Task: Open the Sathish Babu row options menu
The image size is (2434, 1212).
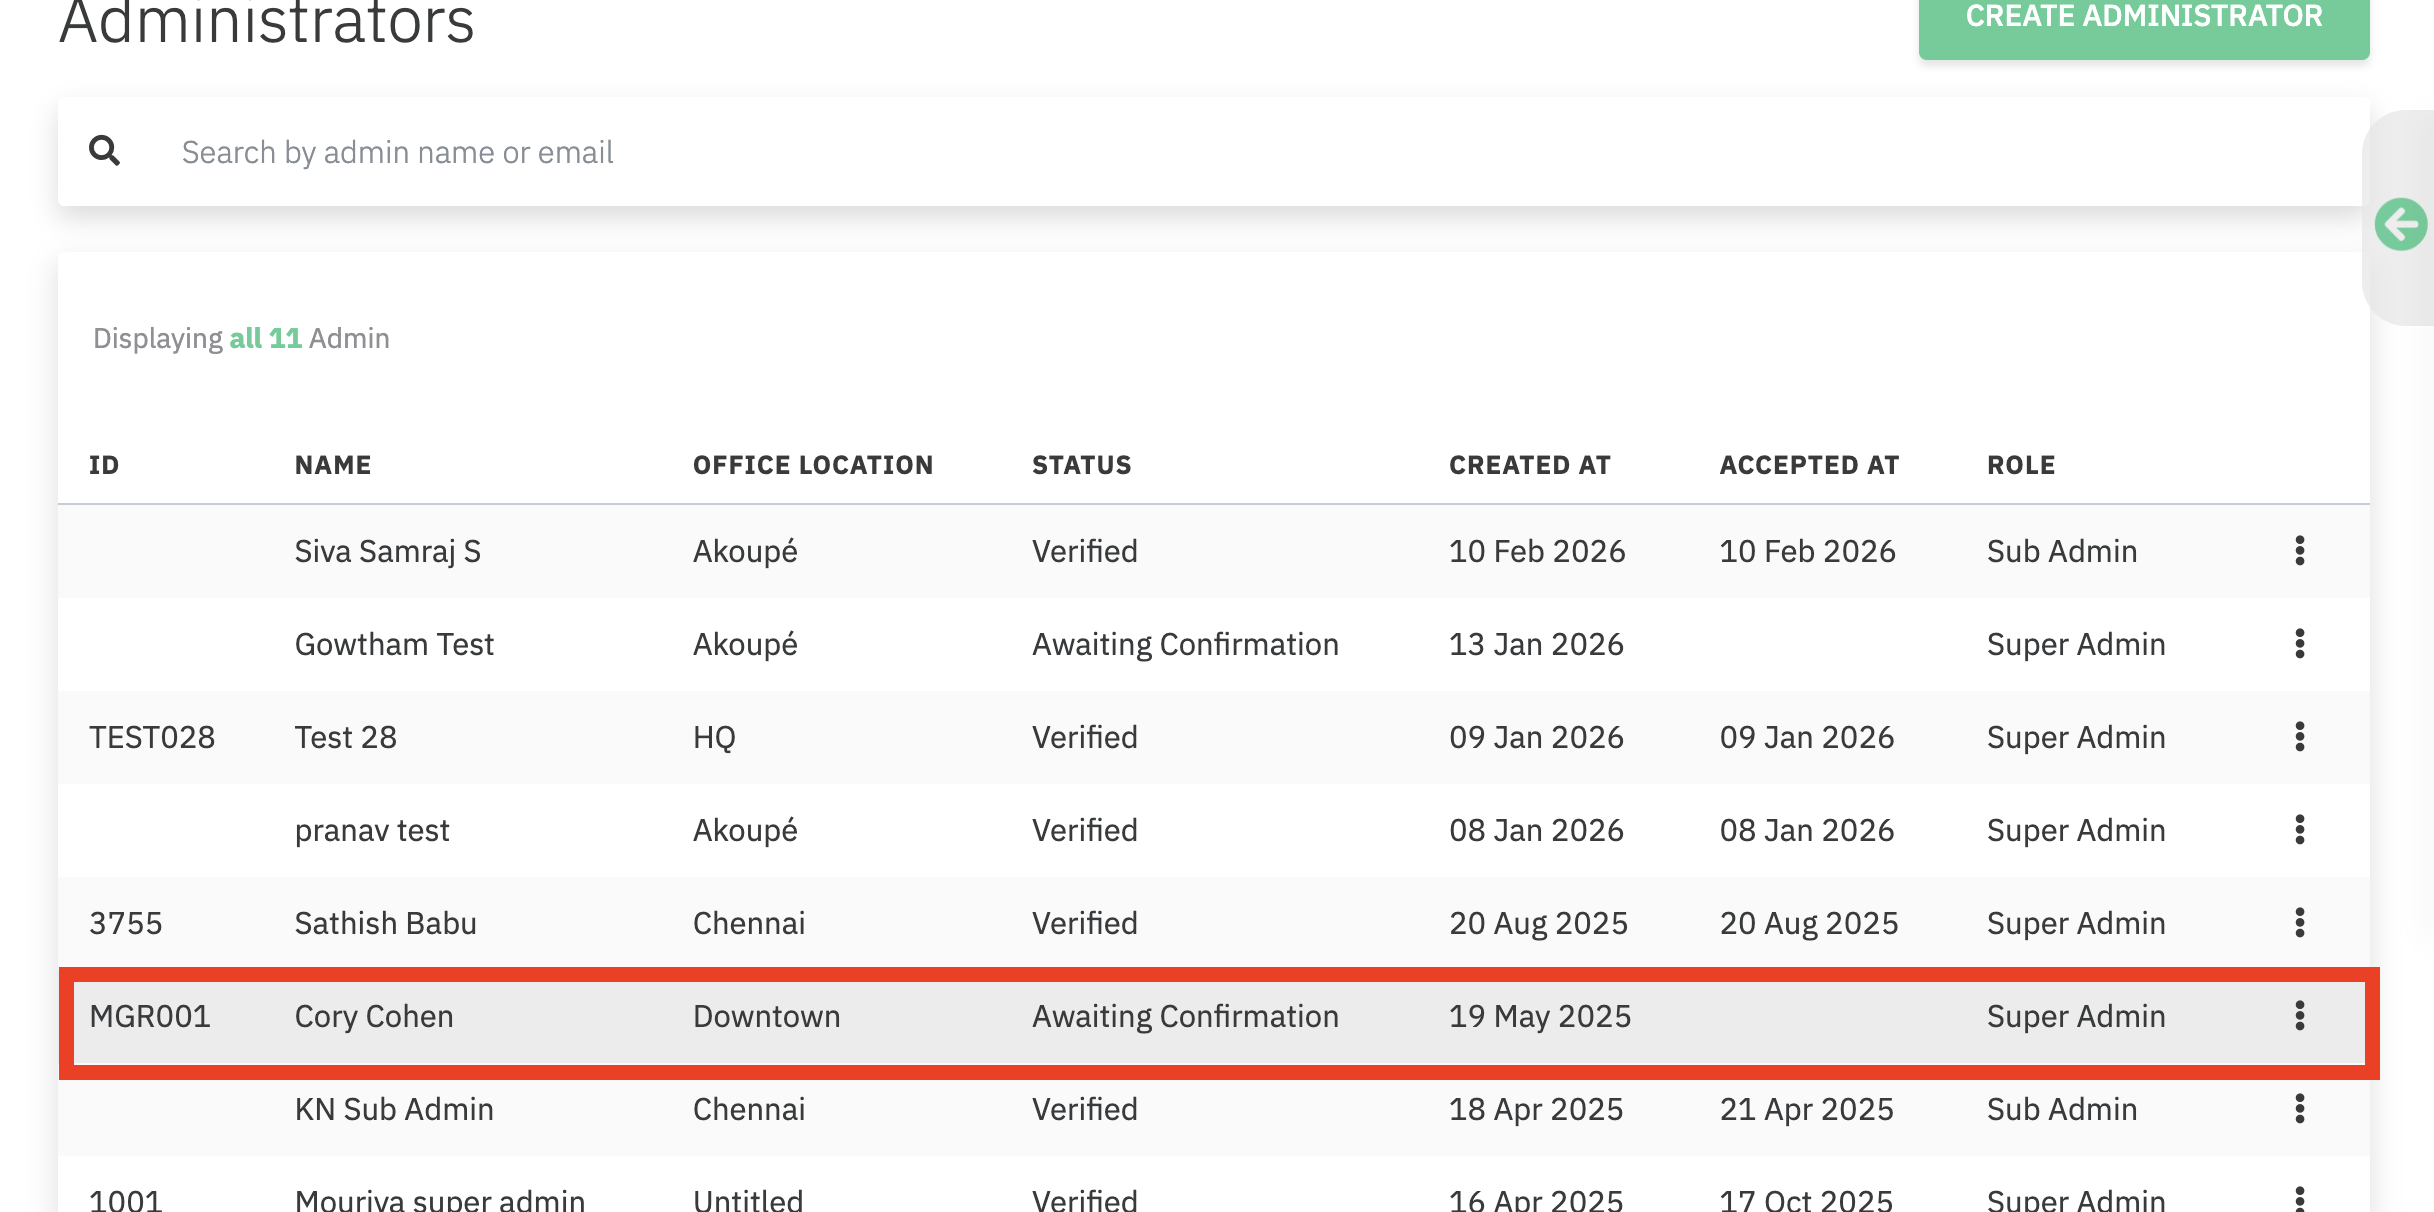Action: 2299,923
